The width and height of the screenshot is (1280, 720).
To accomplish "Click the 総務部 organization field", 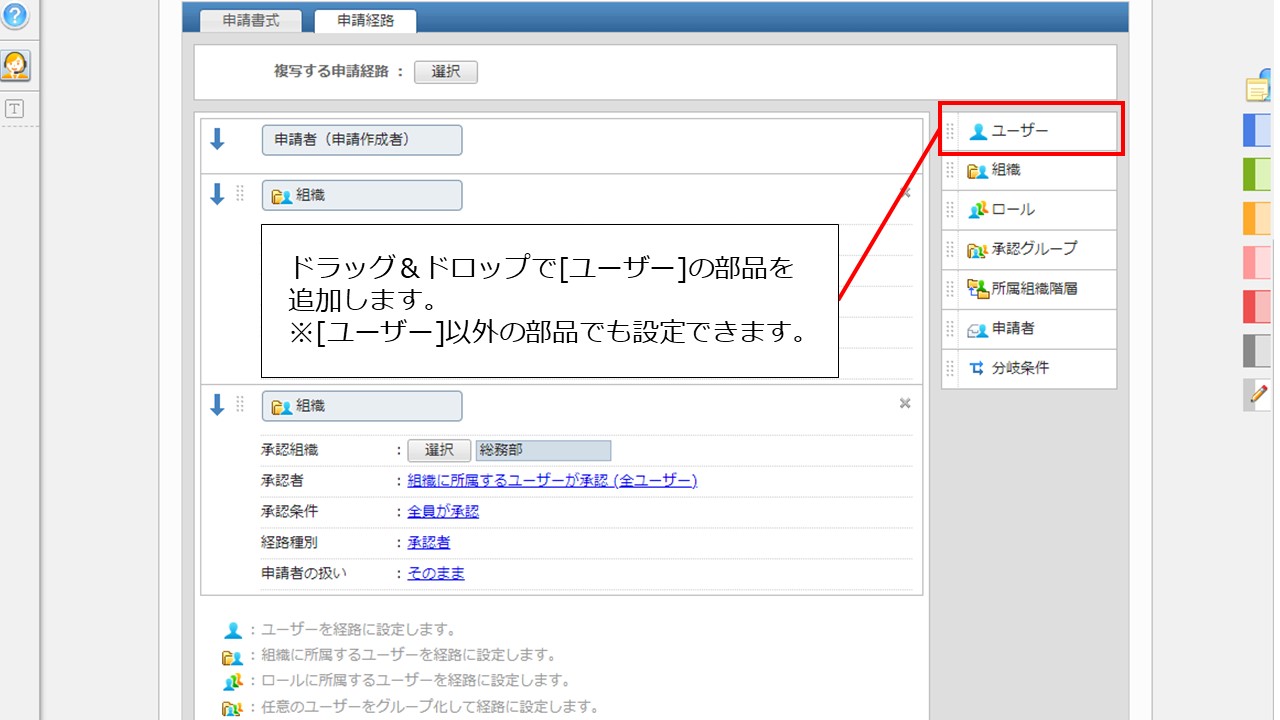I will (543, 451).
